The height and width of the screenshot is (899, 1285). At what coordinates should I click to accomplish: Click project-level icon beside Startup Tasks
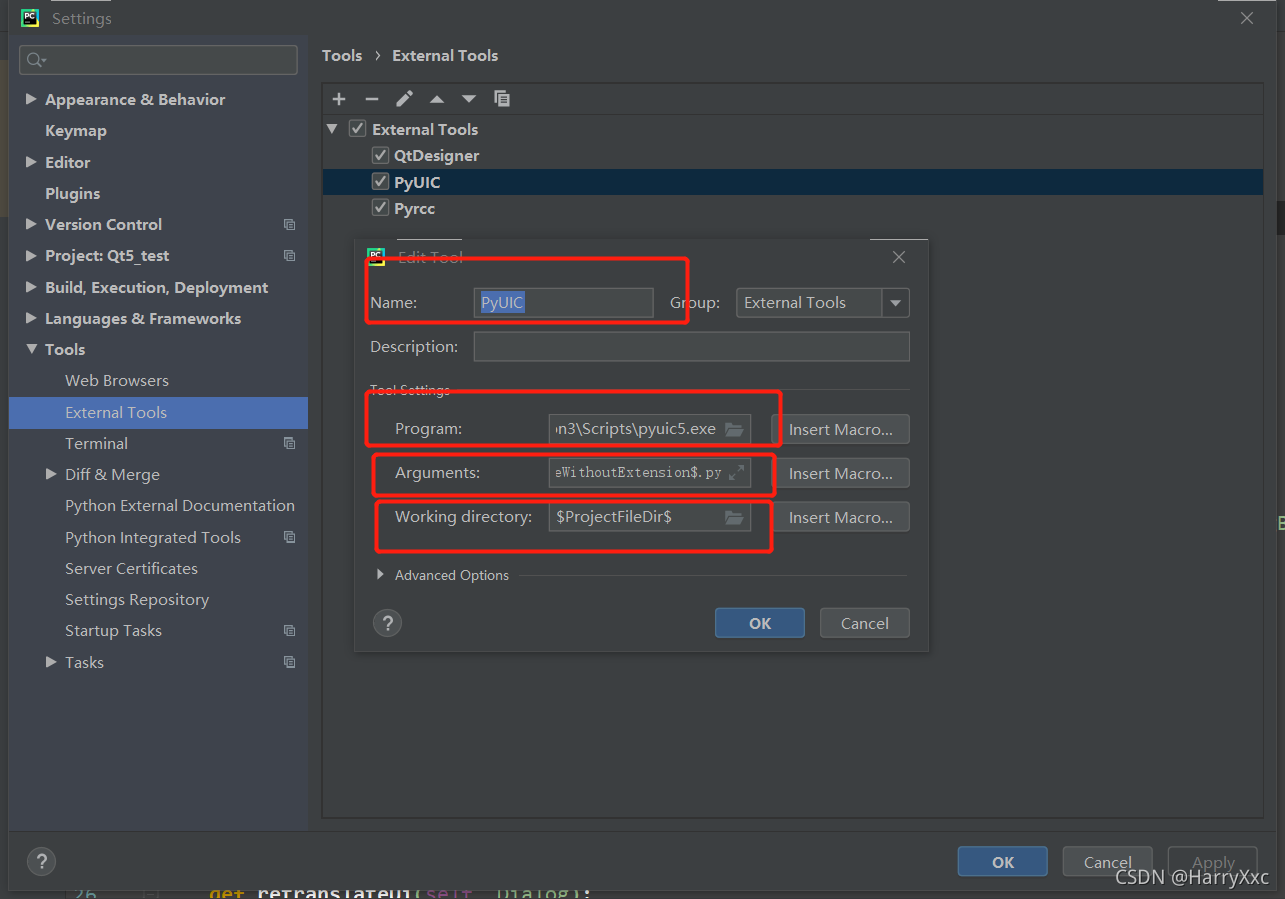click(x=289, y=631)
